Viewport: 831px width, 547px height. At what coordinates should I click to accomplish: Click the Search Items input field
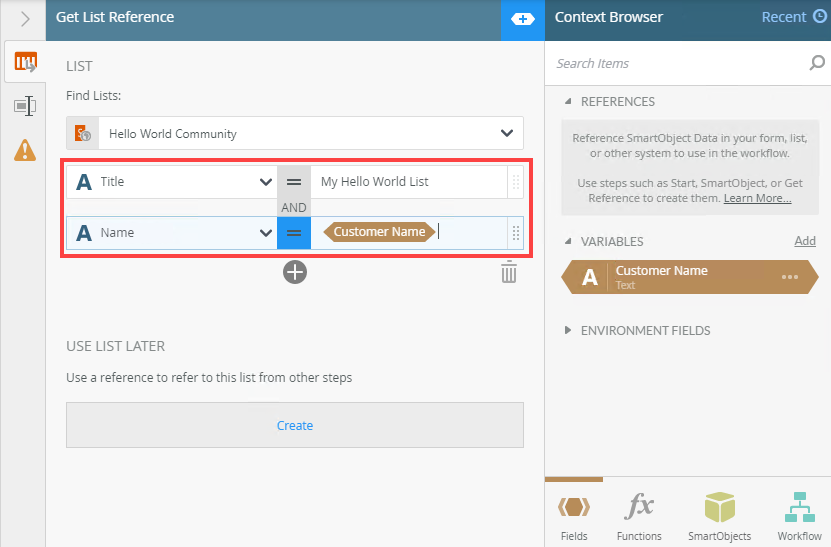click(x=678, y=63)
